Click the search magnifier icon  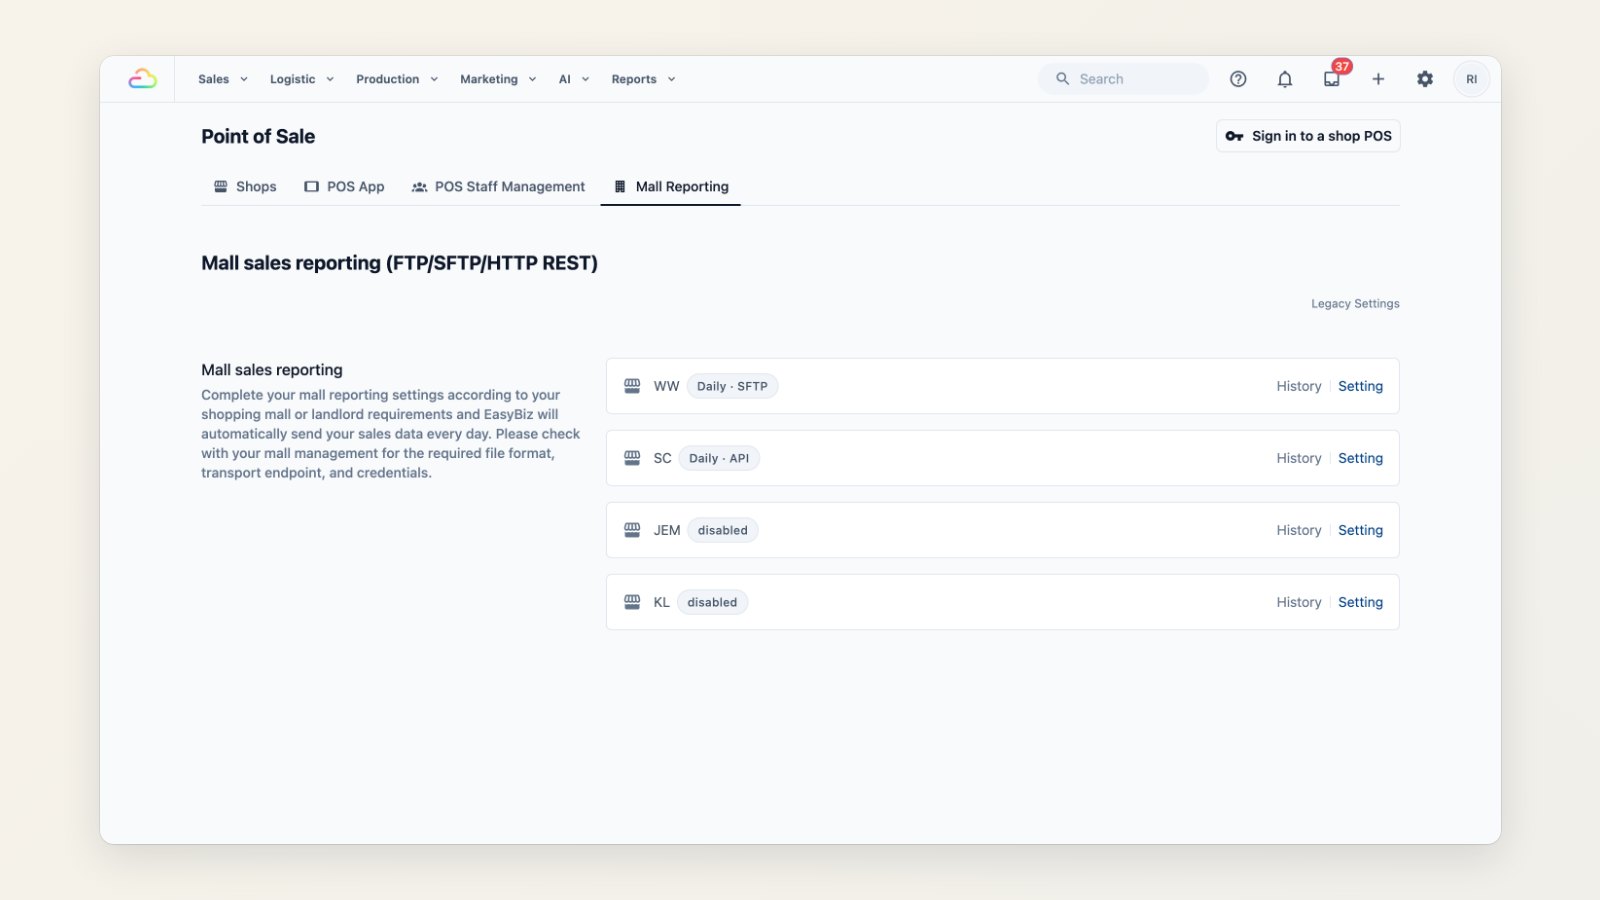[1062, 79]
